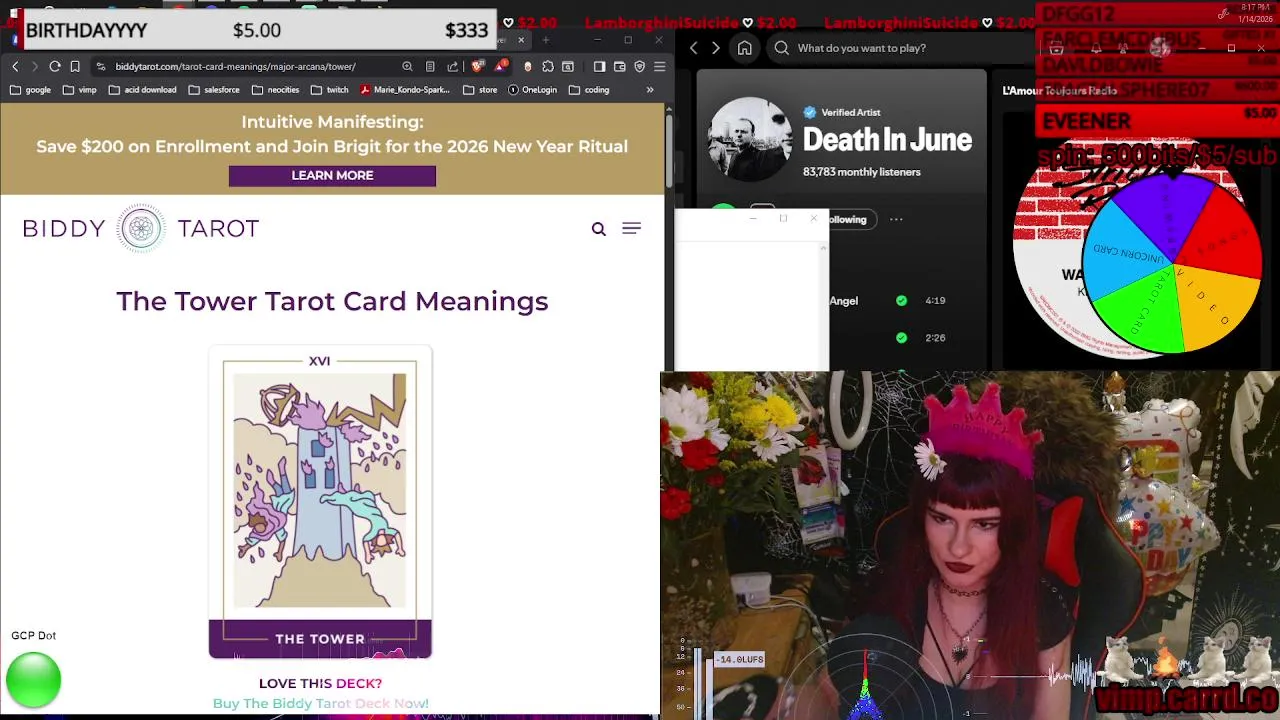1280x720 pixels.
Task: Click the Spotify notifications bell icon
Action: click(1096, 48)
